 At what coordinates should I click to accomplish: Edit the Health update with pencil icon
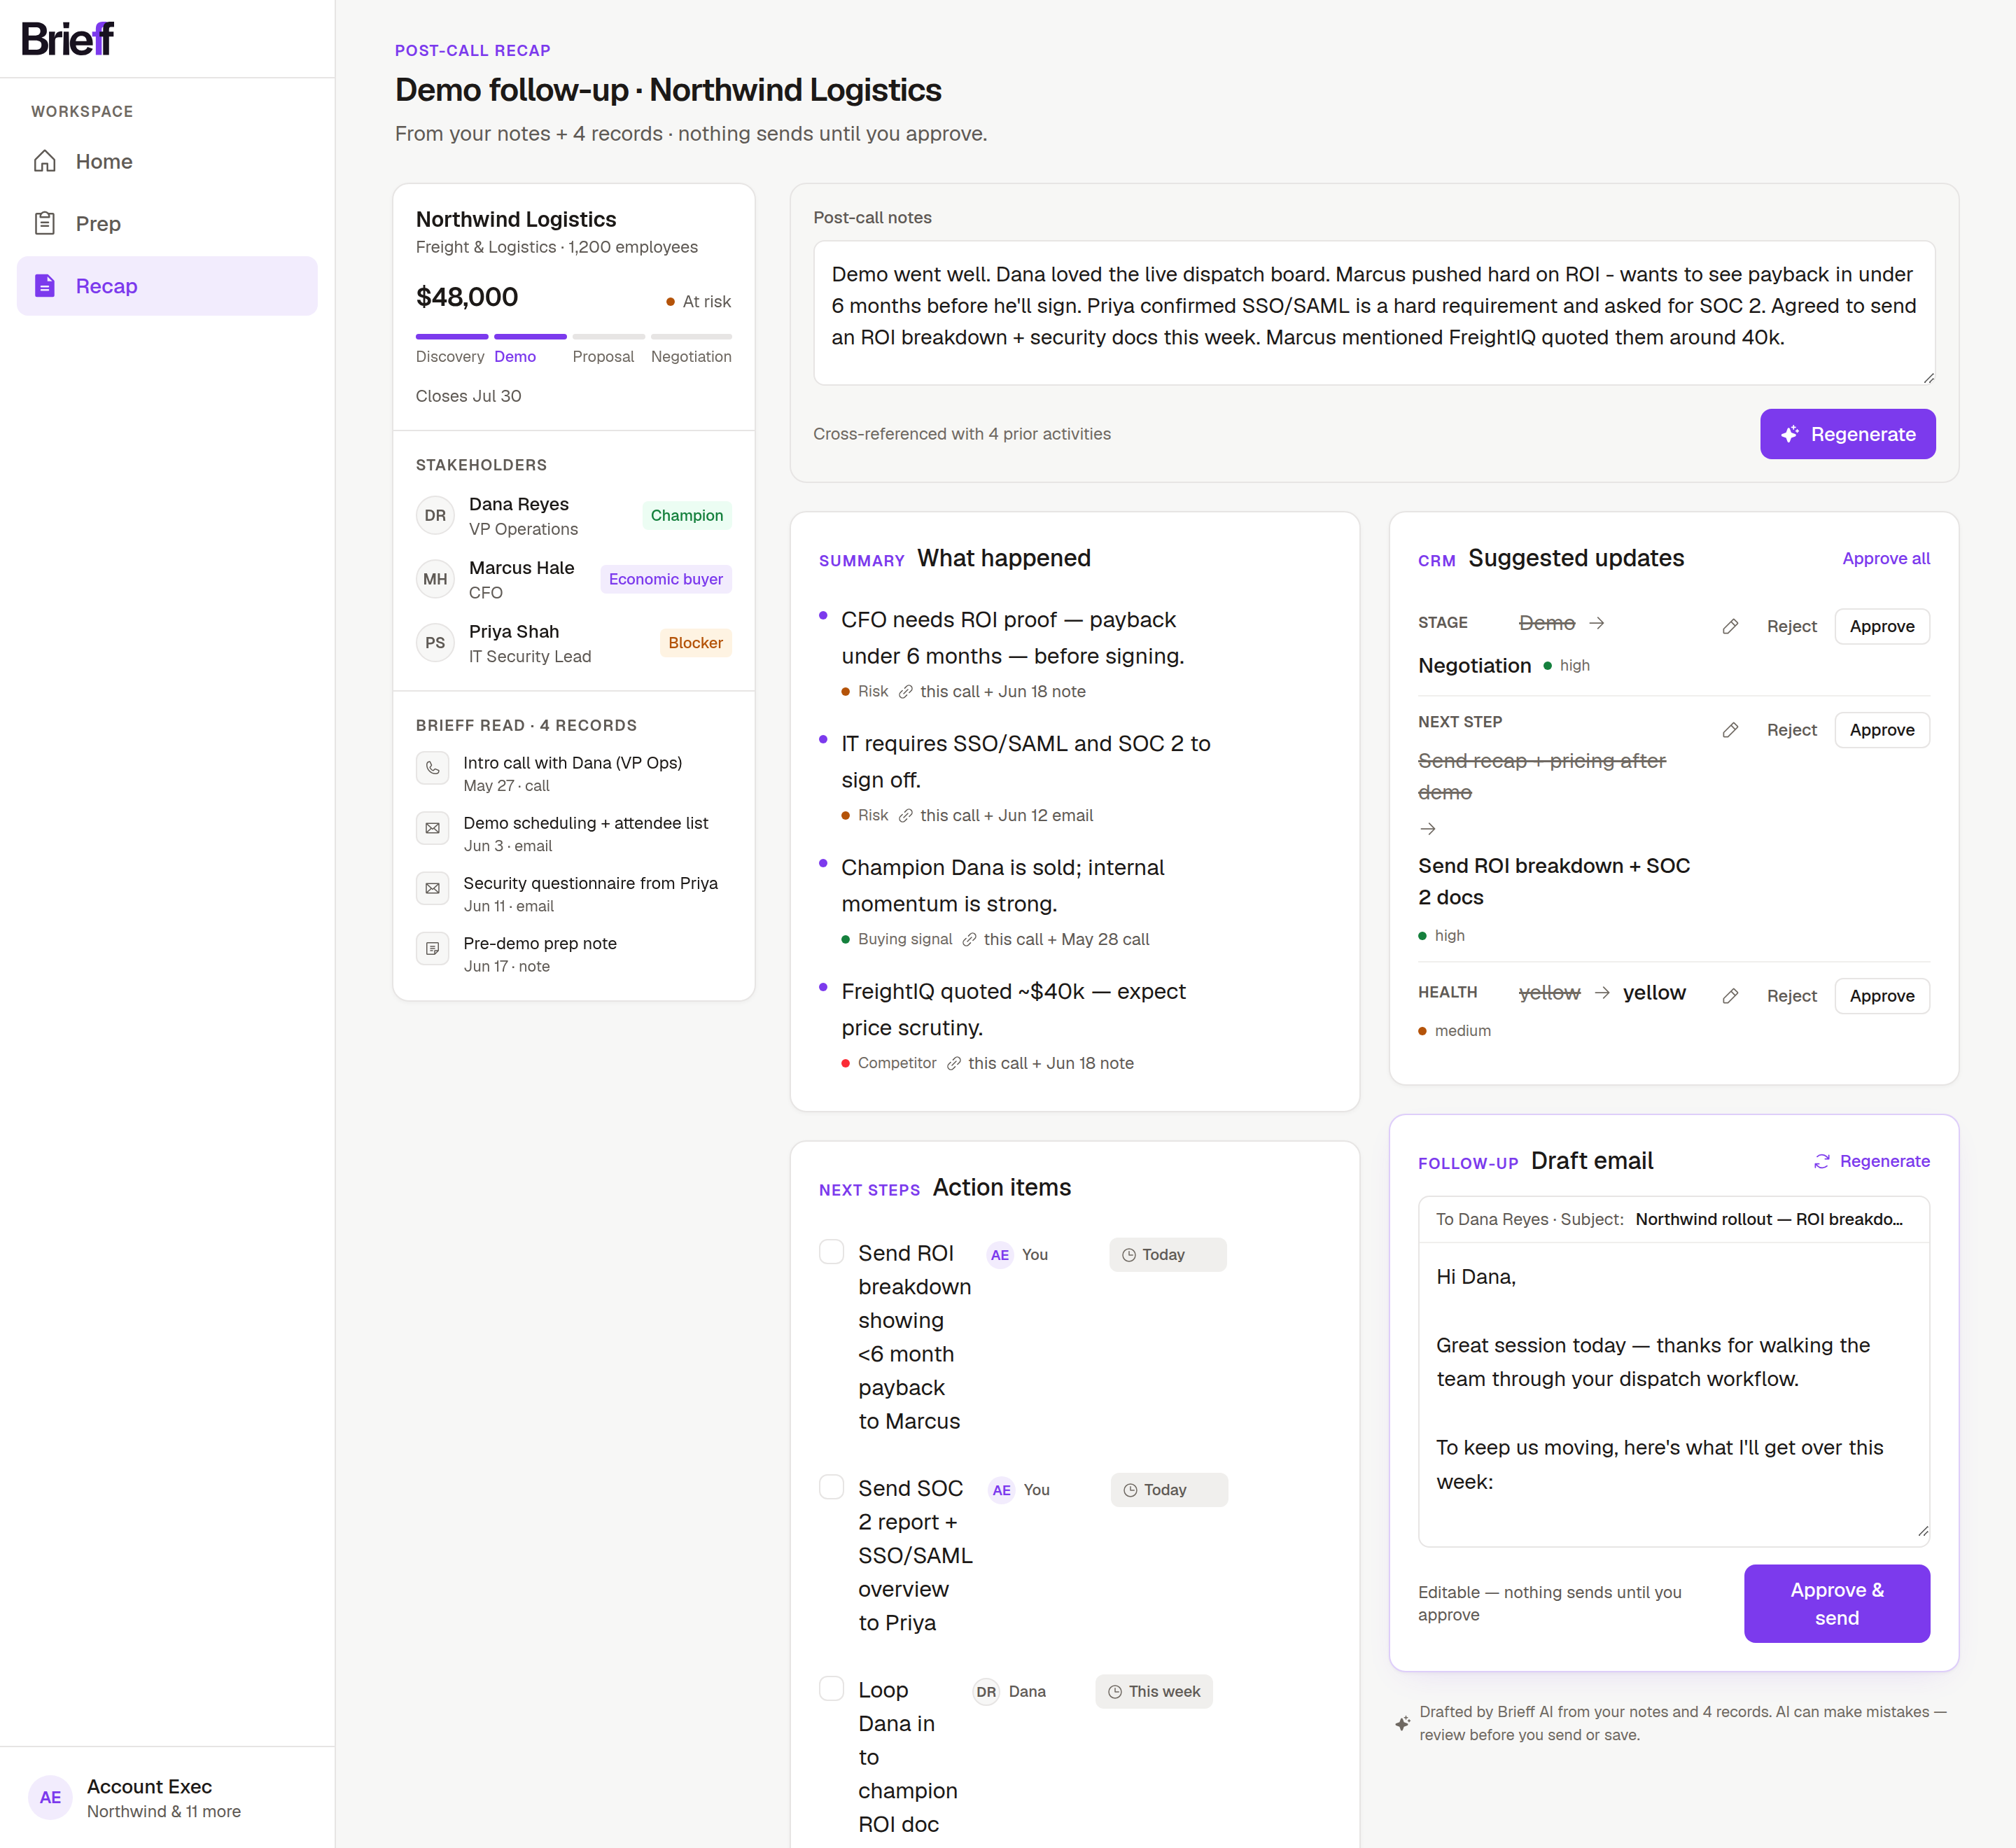pos(1730,996)
